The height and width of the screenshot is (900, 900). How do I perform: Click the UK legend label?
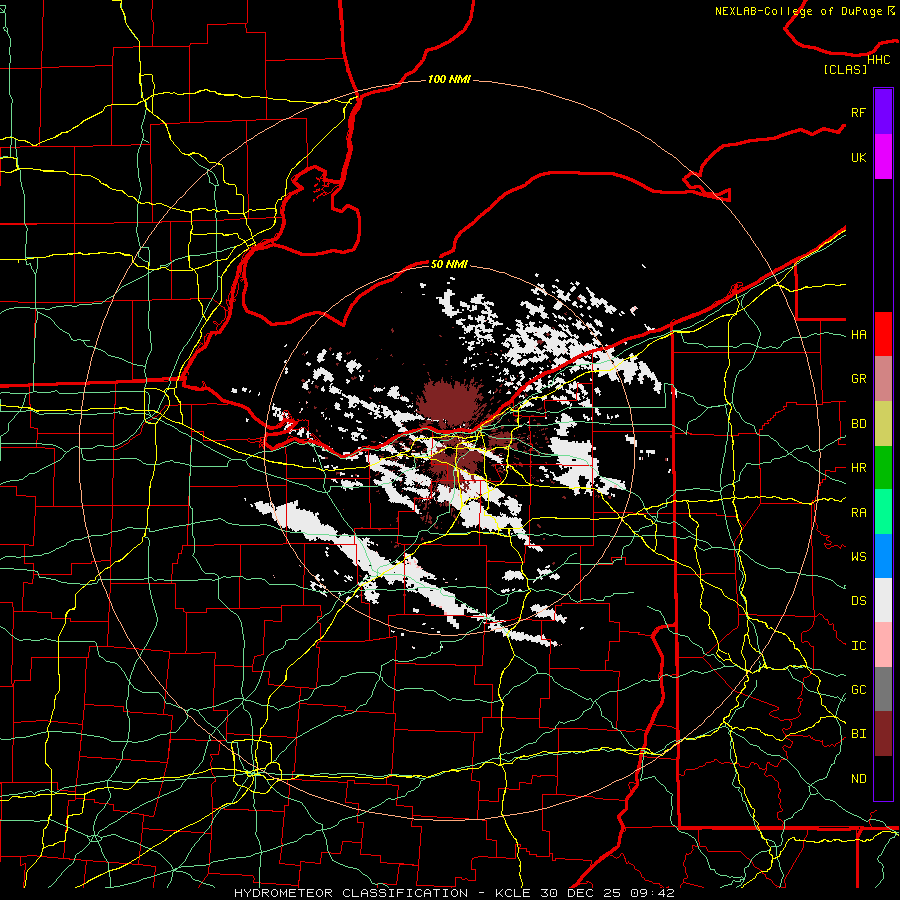tap(858, 157)
